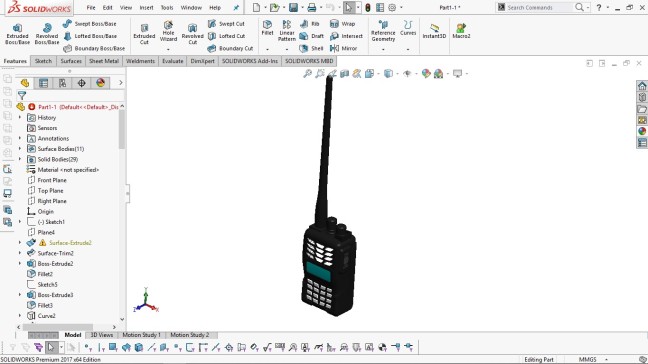Select the Rib tool
The width and height of the screenshot is (648, 364).
pos(310,24)
